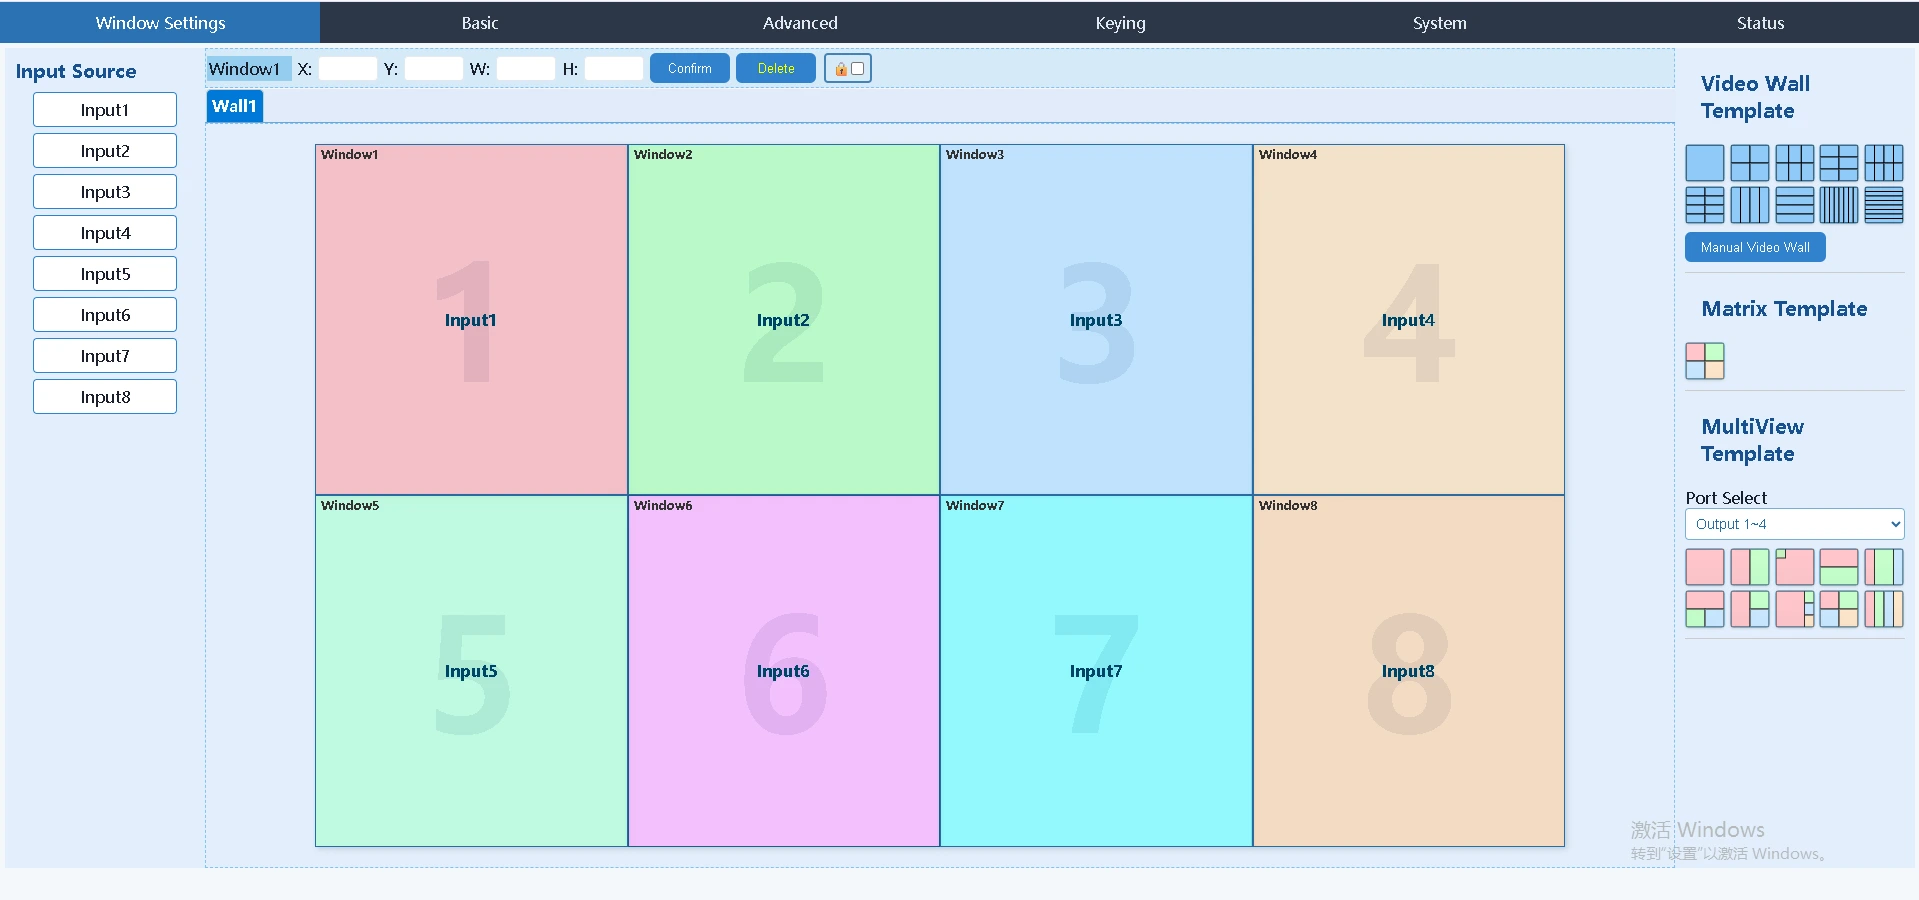Select the four vertical columns MultiView template
Image resolution: width=1919 pixels, height=900 pixels.
coord(1884,609)
